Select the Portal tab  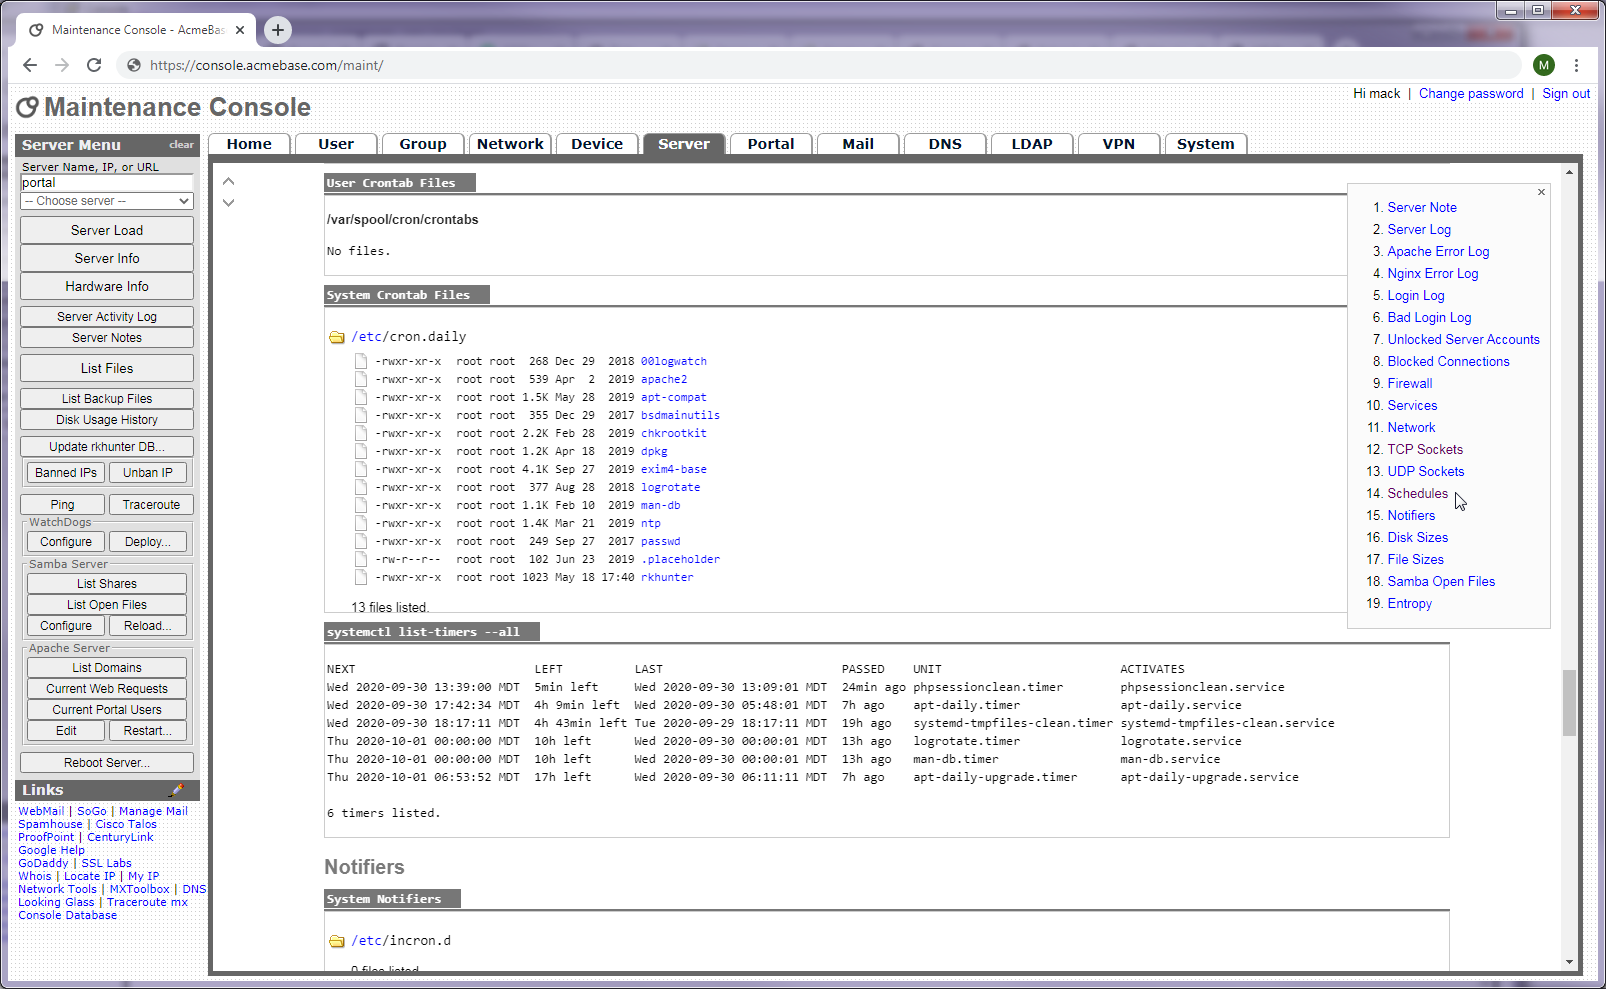pyautogui.click(x=771, y=144)
